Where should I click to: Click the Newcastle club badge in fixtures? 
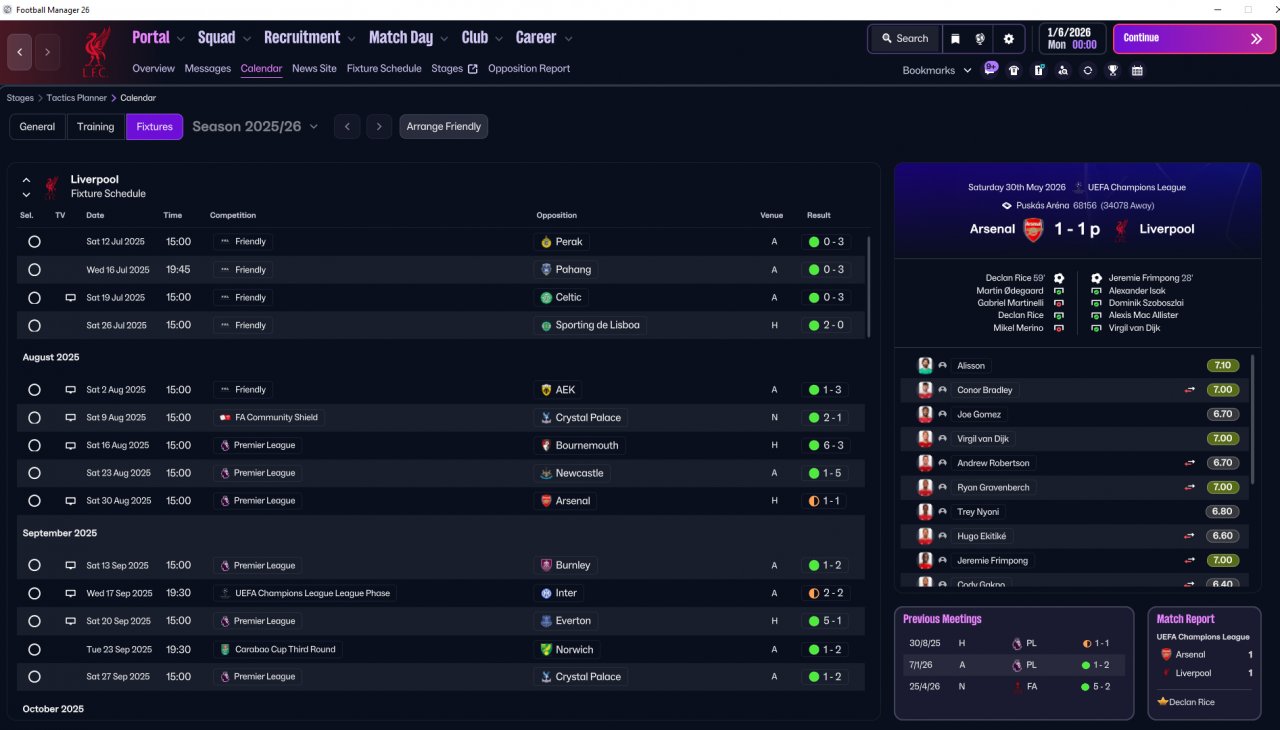546,473
